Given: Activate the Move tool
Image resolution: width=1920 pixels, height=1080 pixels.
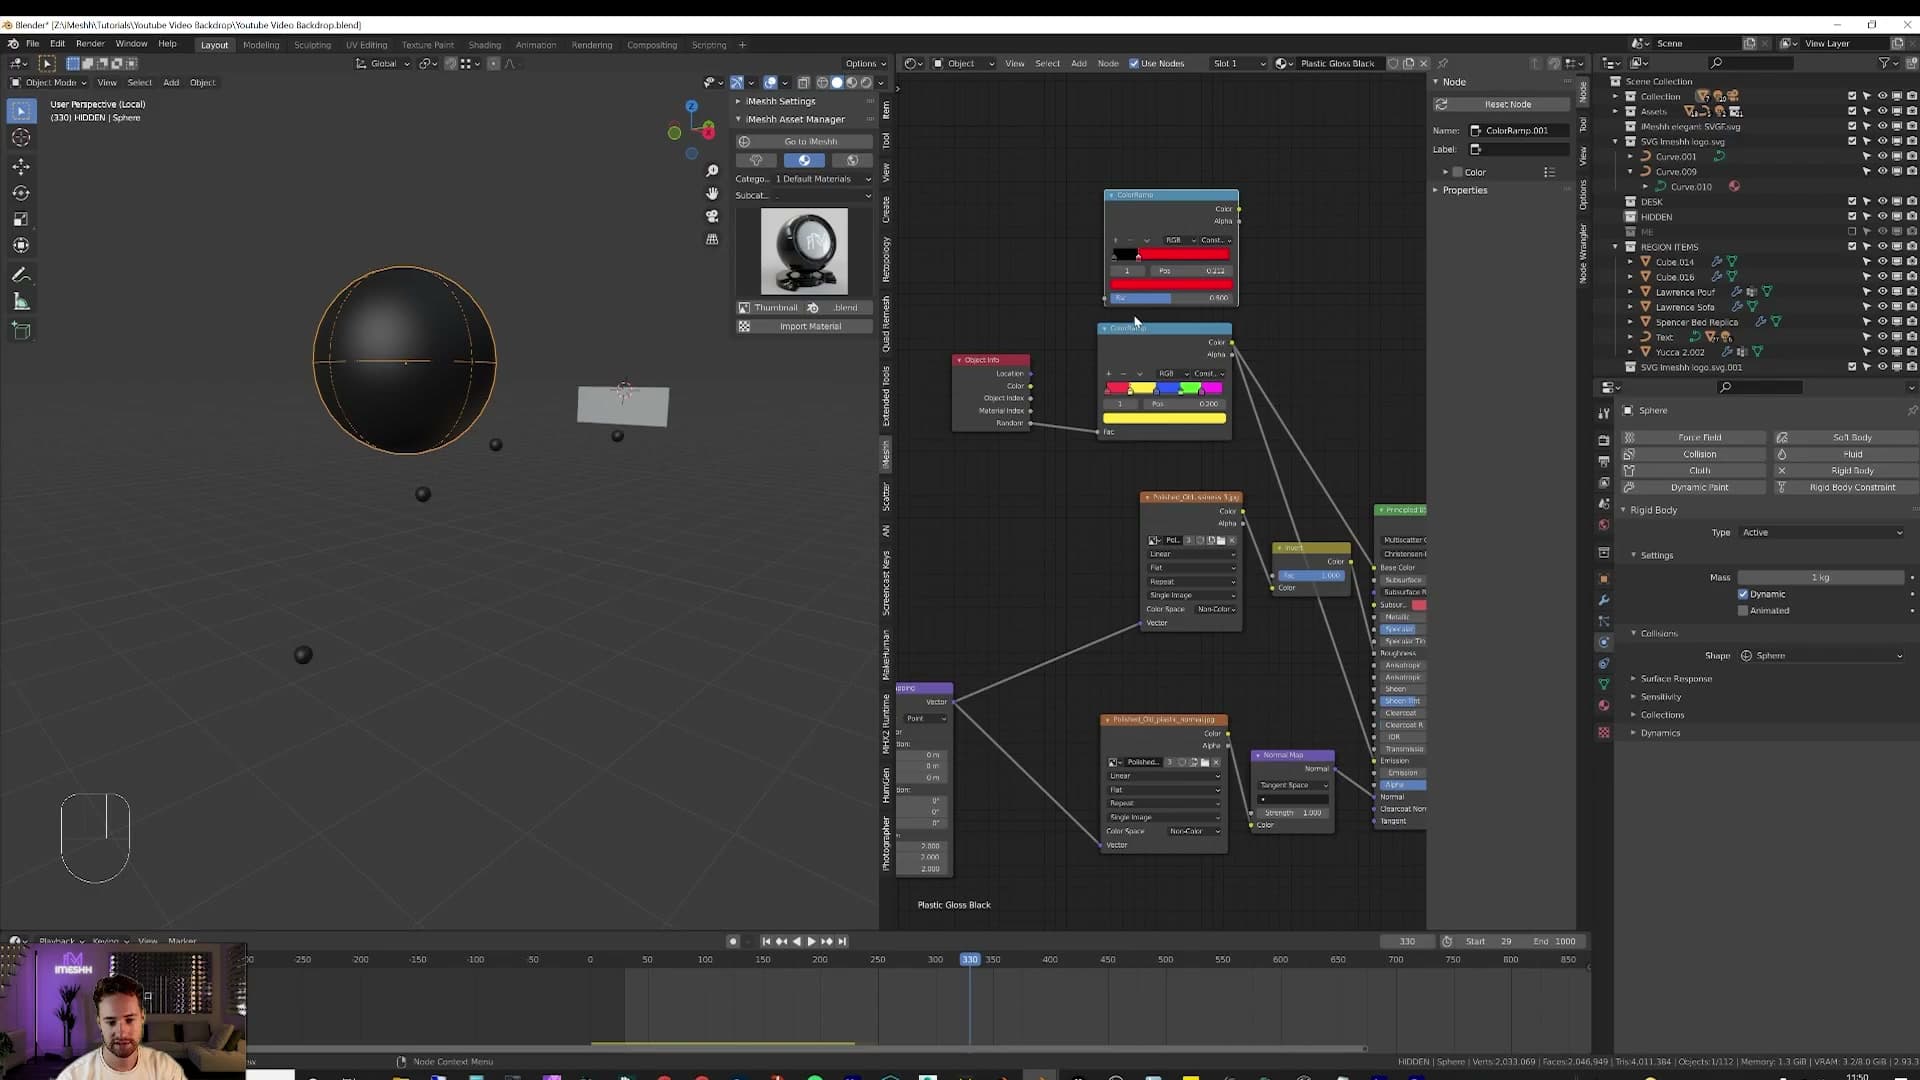Looking at the screenshot, I should pos(21,166).
